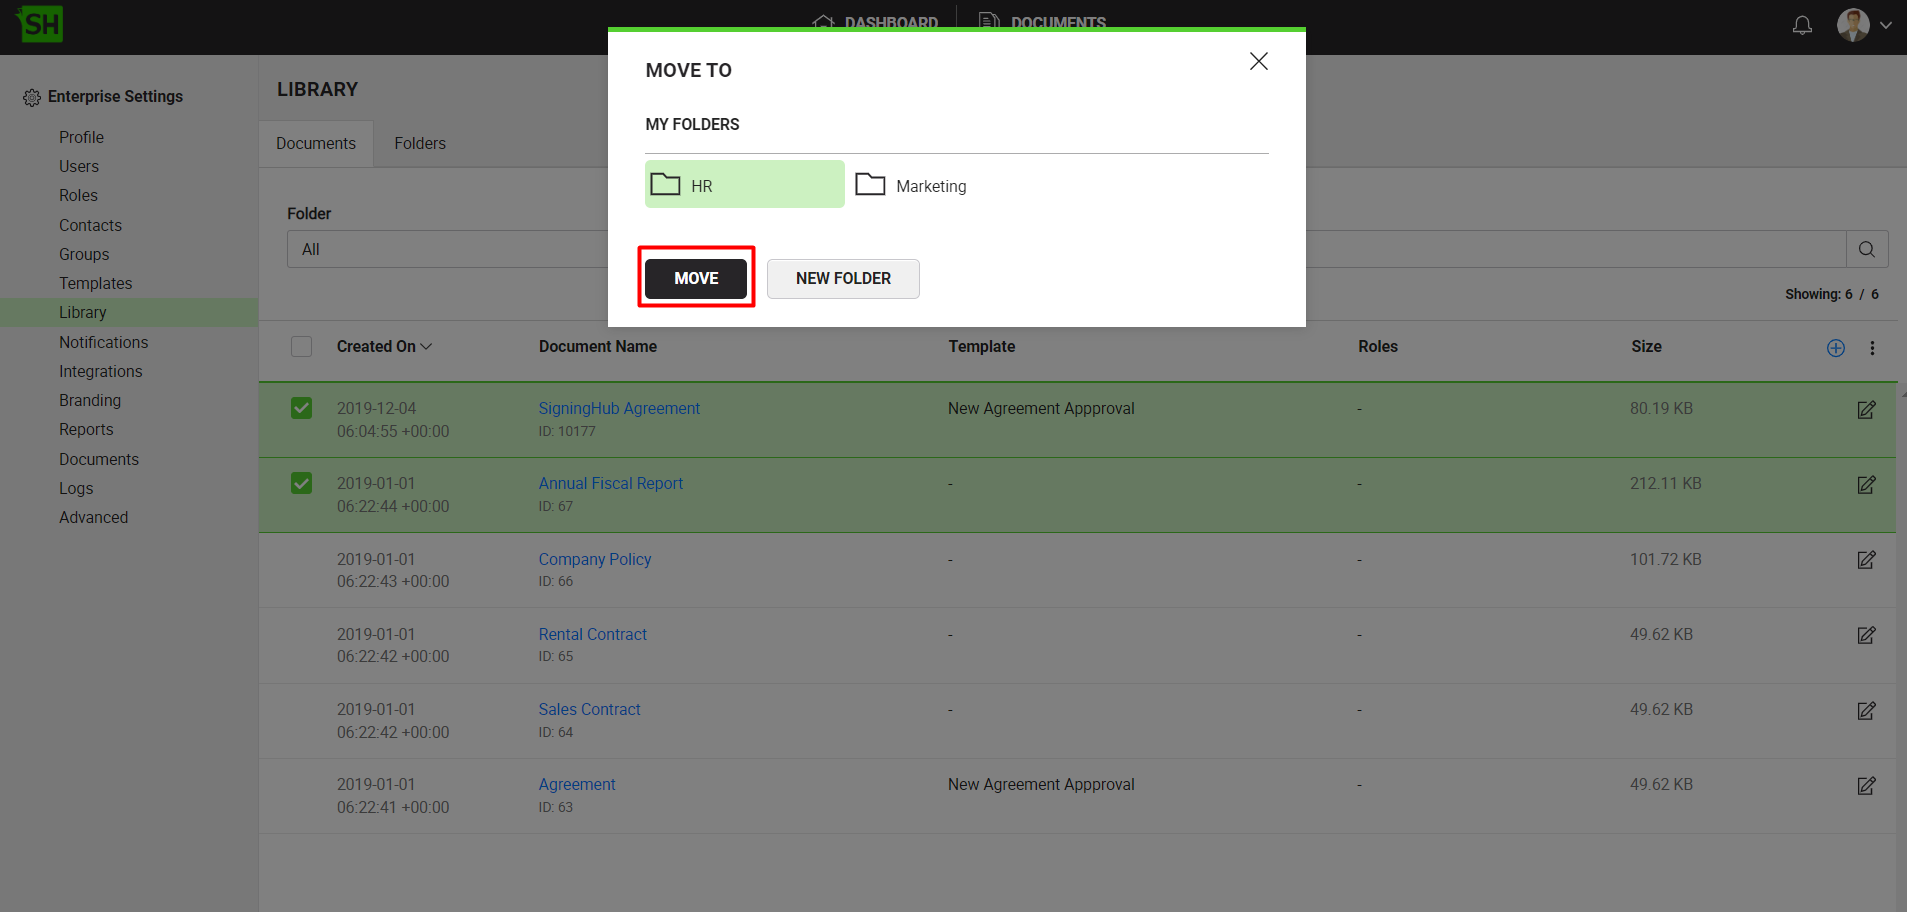Switch to the Folders tab
This screenshot has height=912, width=1907.
click(x=420, y=144)
